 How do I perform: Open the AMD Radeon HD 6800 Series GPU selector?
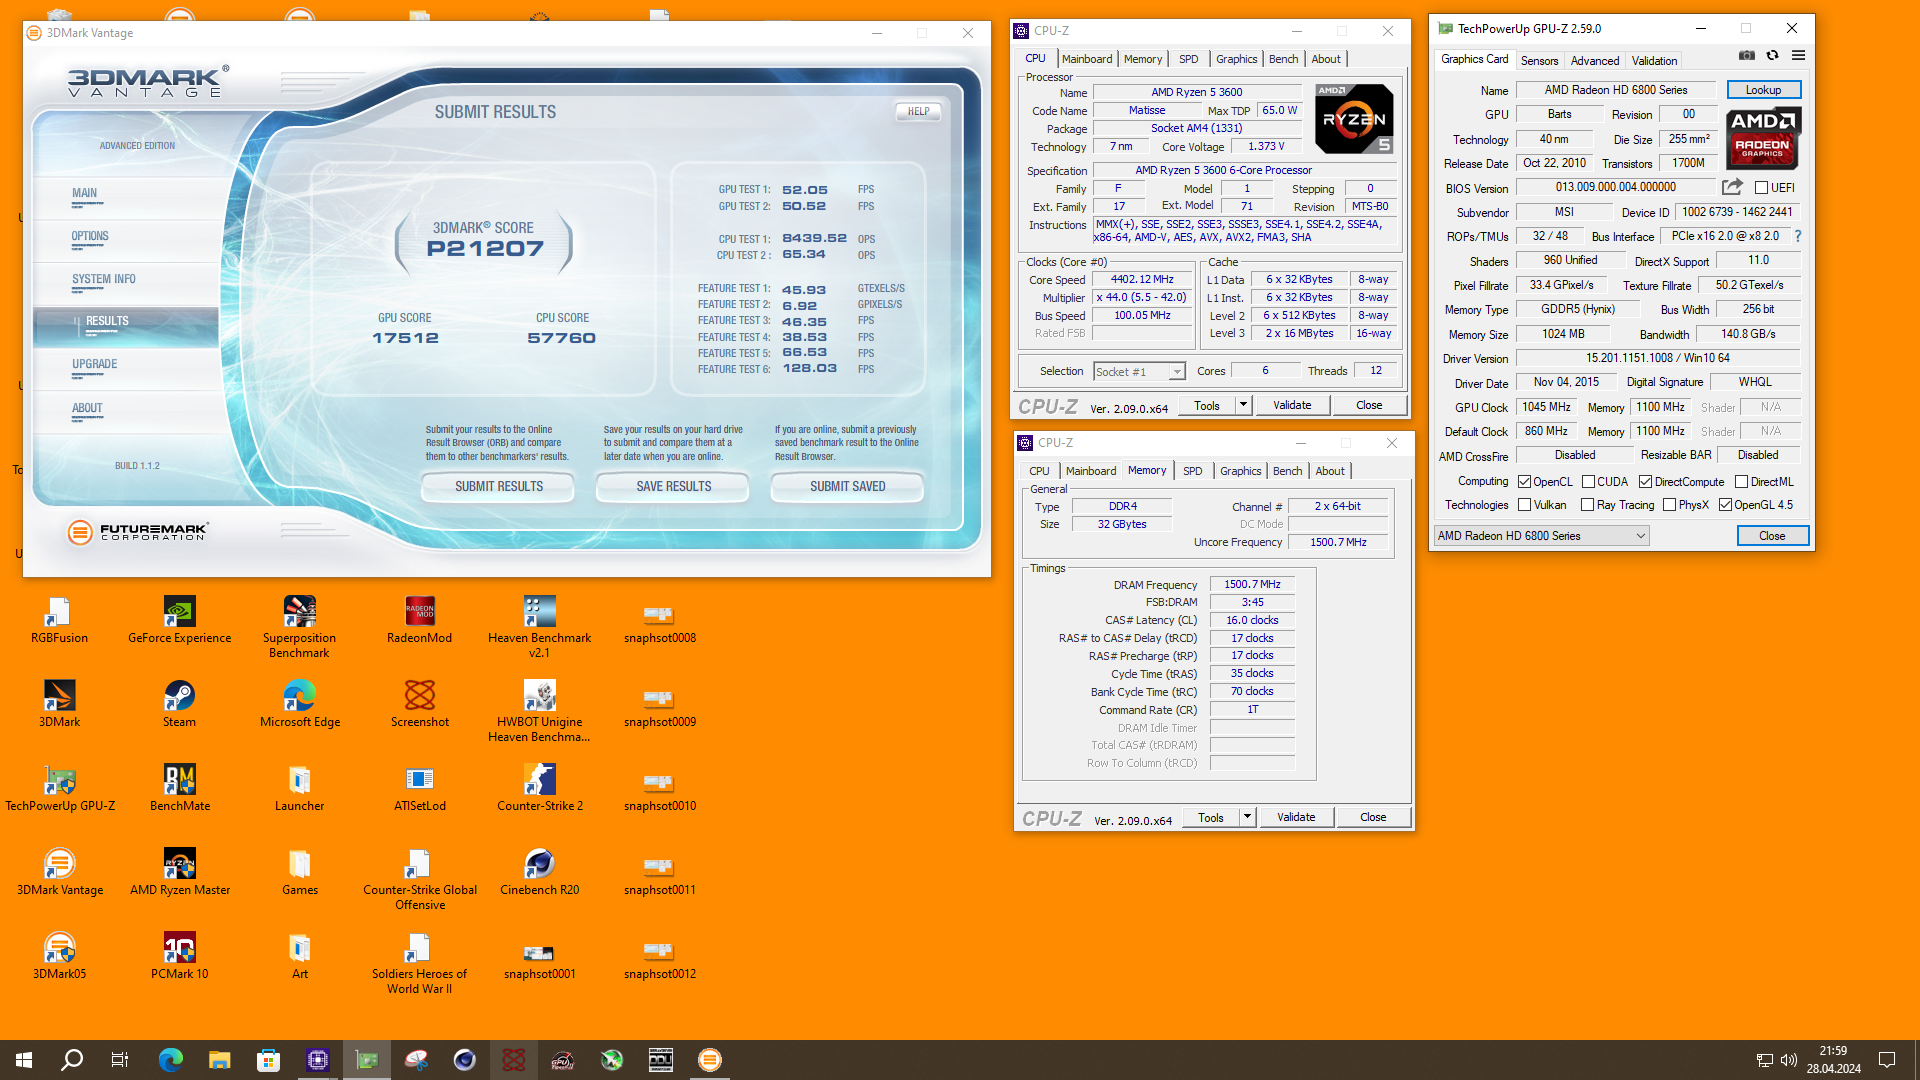point(1541,536)
